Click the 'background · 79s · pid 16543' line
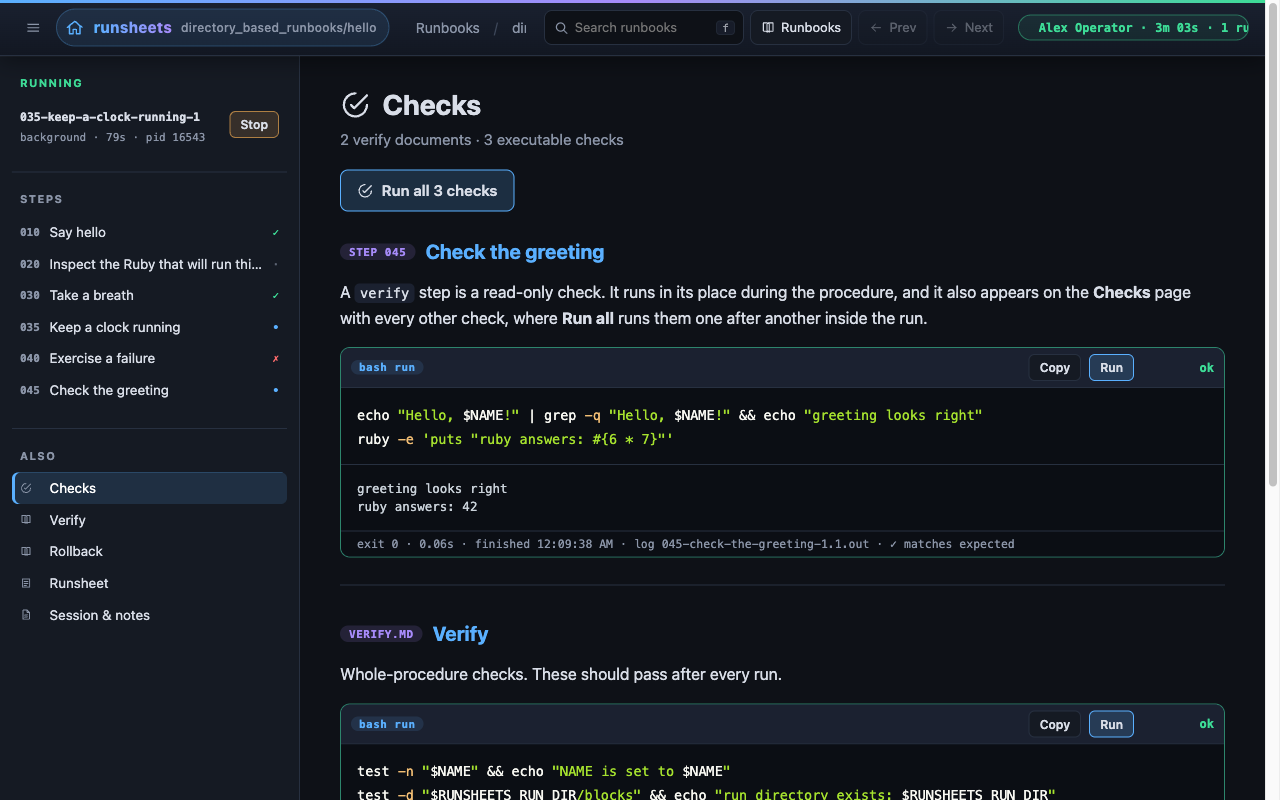The height and width of the screenshot is (800, 1280). [x=113, y=137]
